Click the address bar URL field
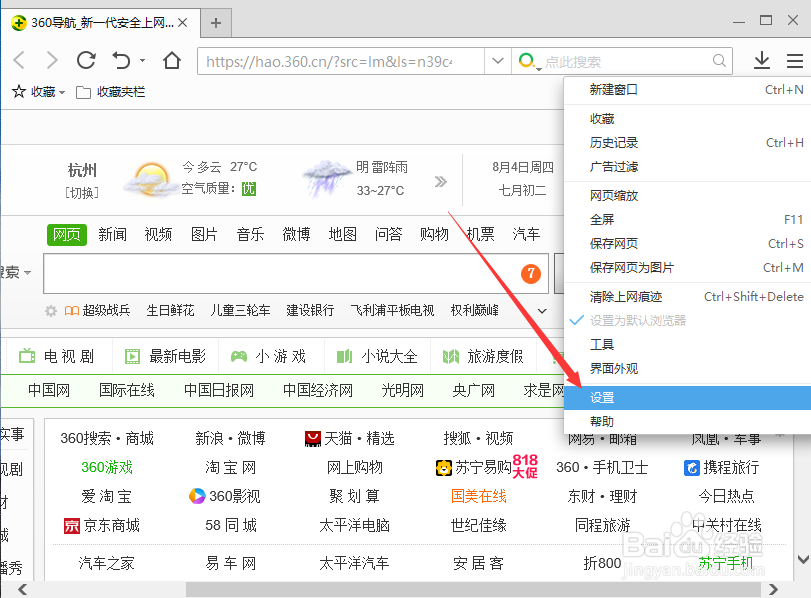The height and width of the screenshot is (598, 811). pos(340,61)
